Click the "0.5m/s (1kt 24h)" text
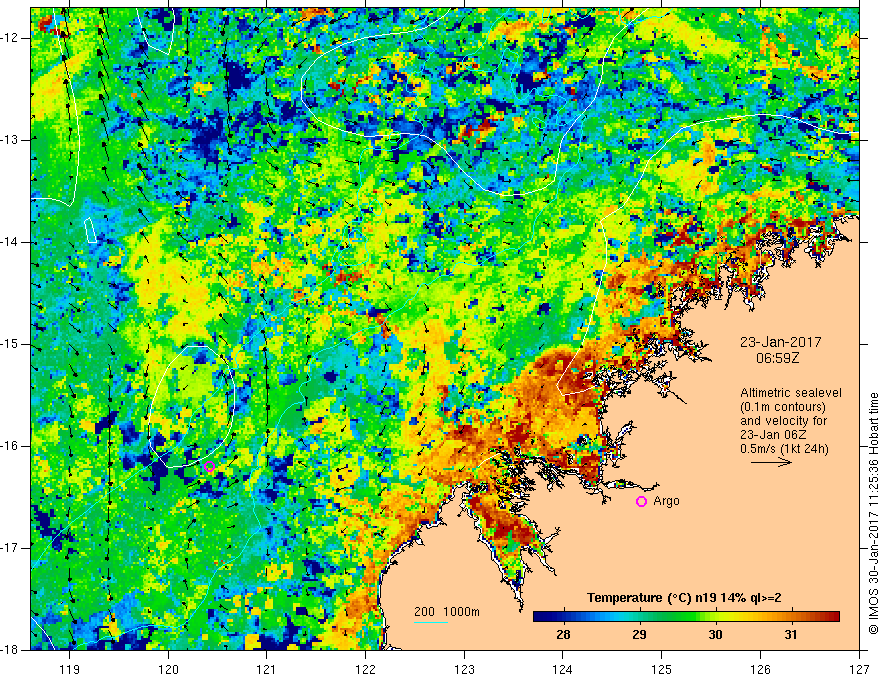The image size is (880, 680). tap(784, 449)
